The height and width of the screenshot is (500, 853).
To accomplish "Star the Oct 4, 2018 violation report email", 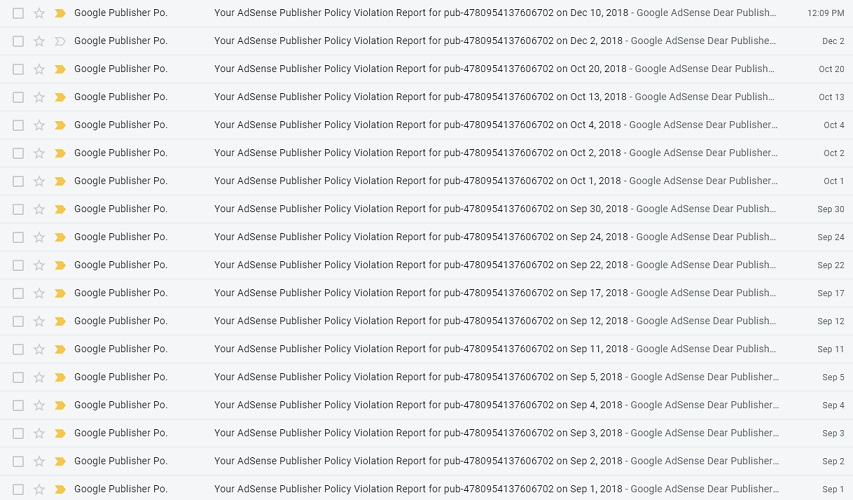I will point(39,125).
